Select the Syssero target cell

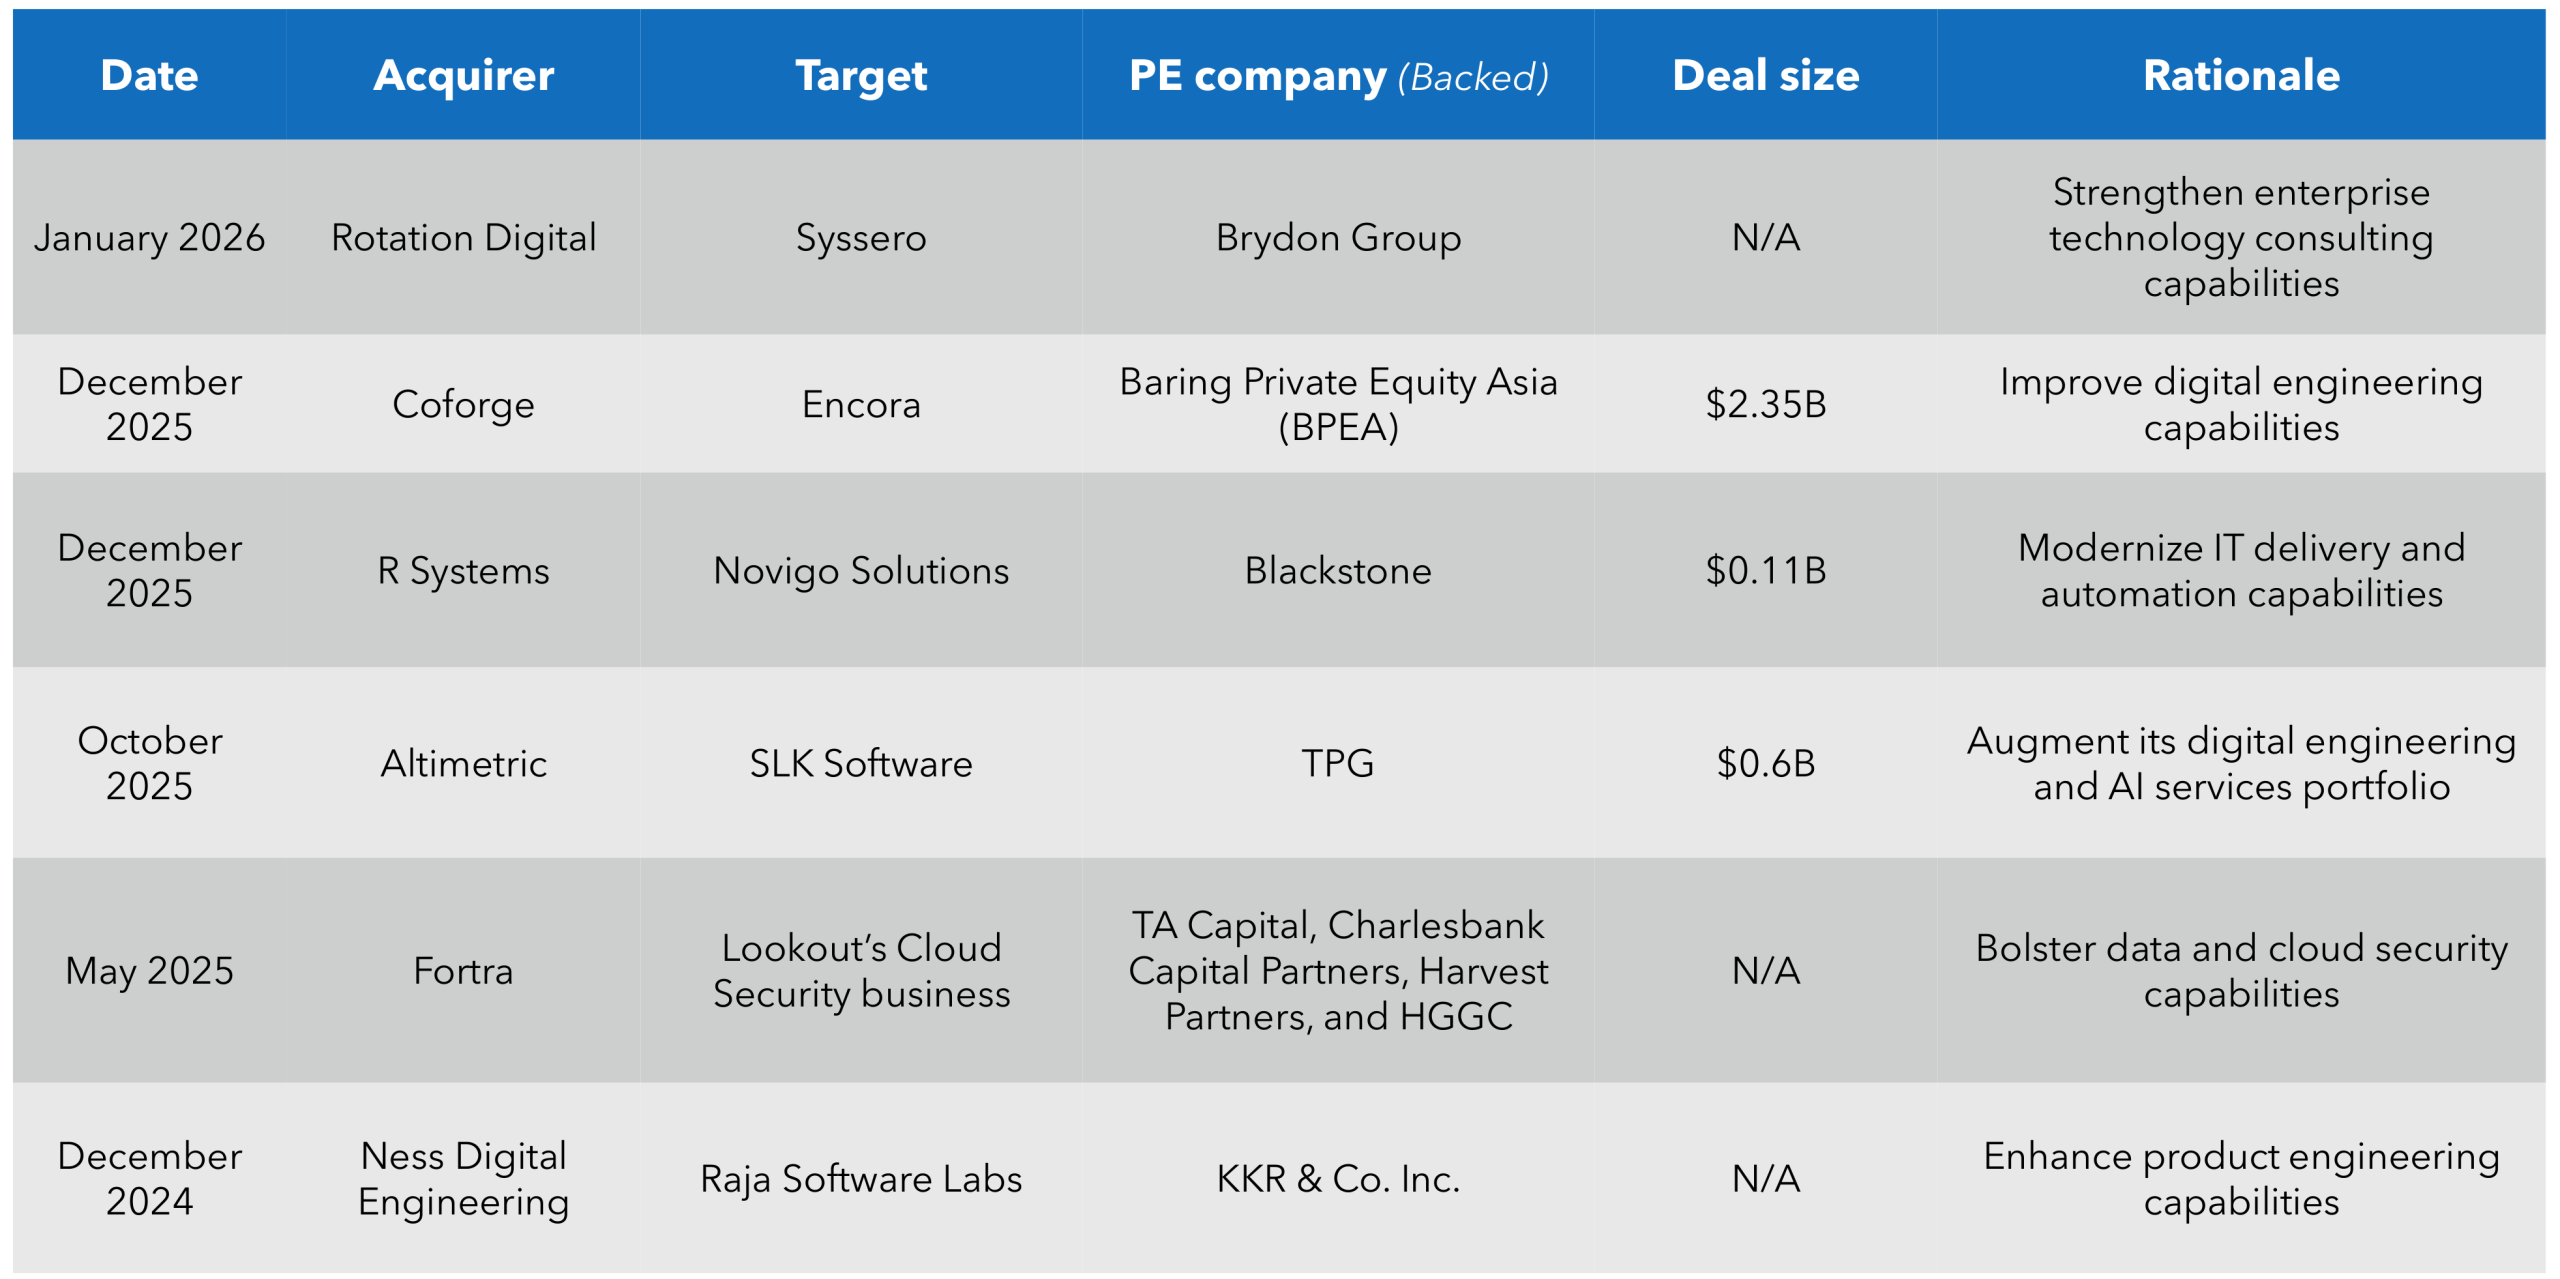[861, 238]
